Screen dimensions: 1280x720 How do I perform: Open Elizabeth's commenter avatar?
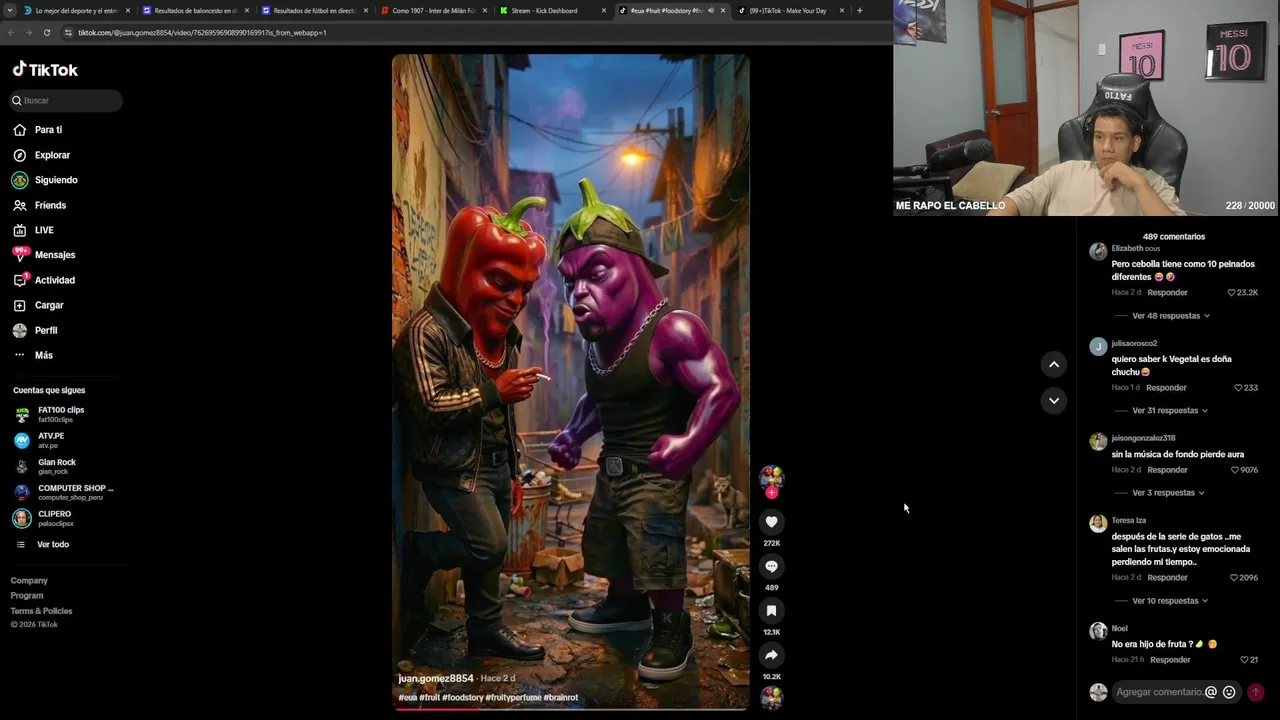coord(1098,252)
